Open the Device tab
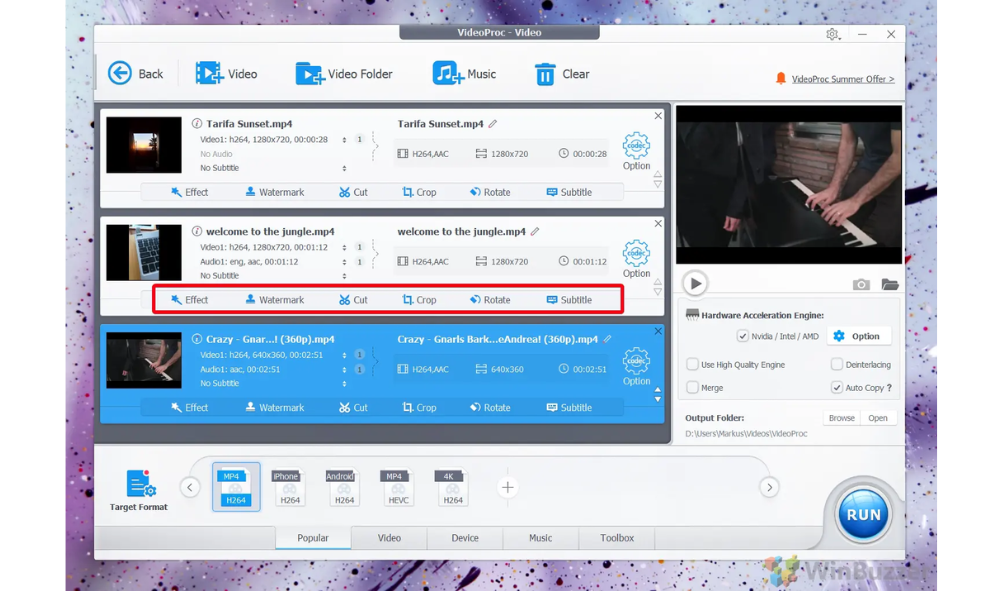1004x591 pixels. tap(464, 538)
